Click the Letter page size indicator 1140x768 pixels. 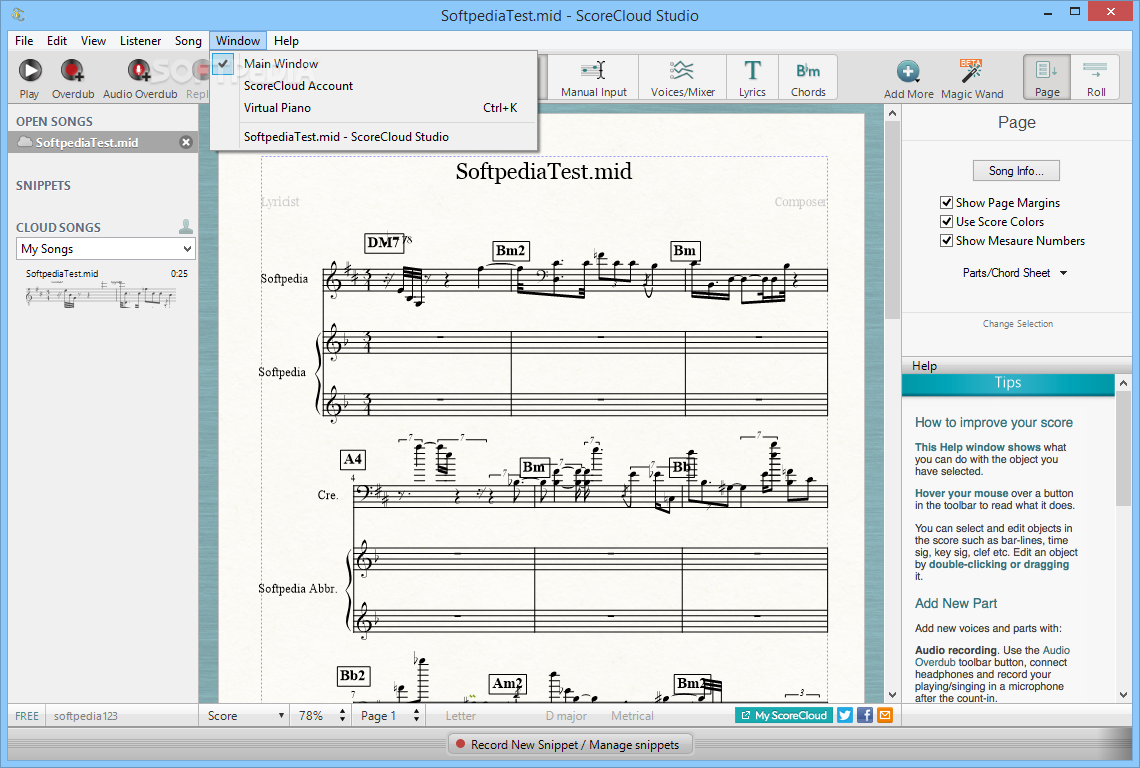[x=461, y=716]
